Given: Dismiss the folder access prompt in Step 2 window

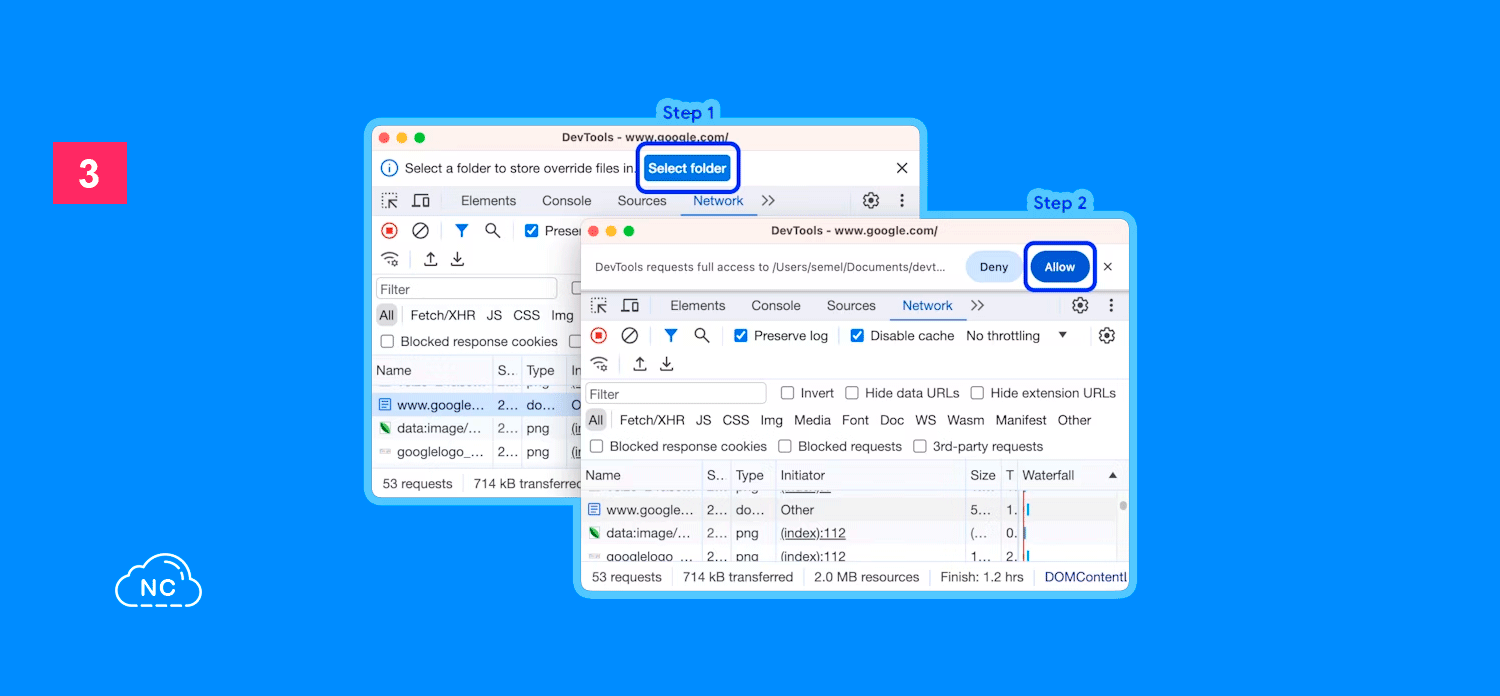Looking at the screenshot, I should point(1107,267).
